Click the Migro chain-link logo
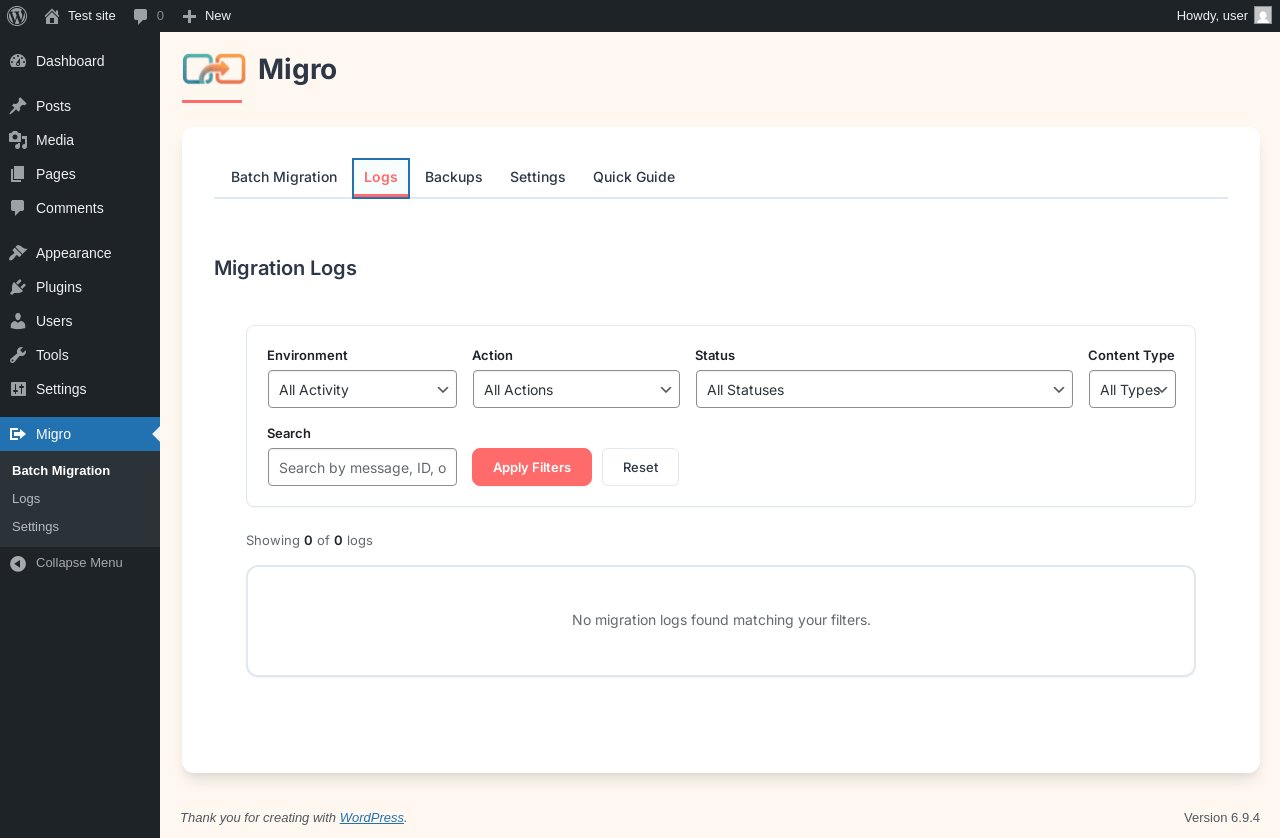This screenshot has height=838, width=1280. pyautogui.click(x=214, y=69)
